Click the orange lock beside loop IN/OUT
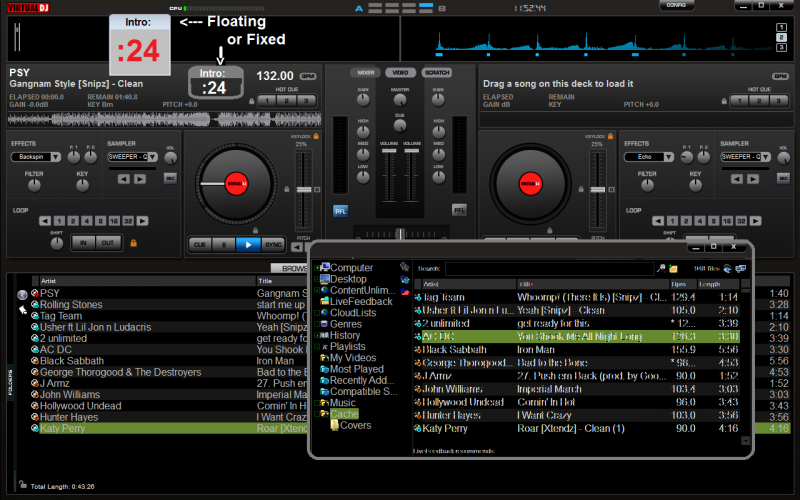Image resolution: width=800 pixels, height=500 pixels. click(134, 243)
